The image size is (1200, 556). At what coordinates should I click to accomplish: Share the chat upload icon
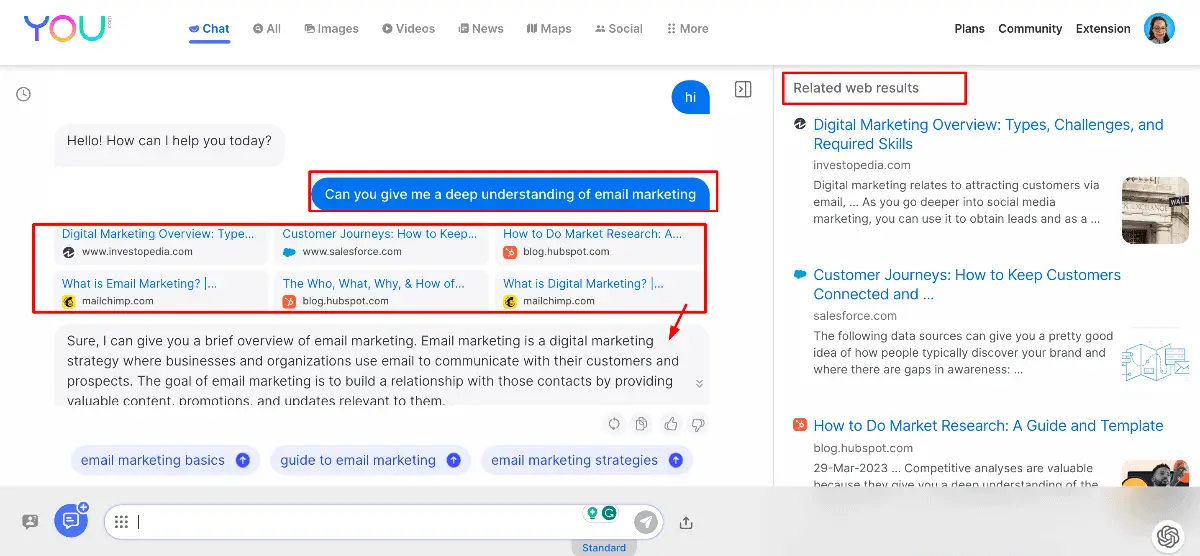tap(686, 522)
